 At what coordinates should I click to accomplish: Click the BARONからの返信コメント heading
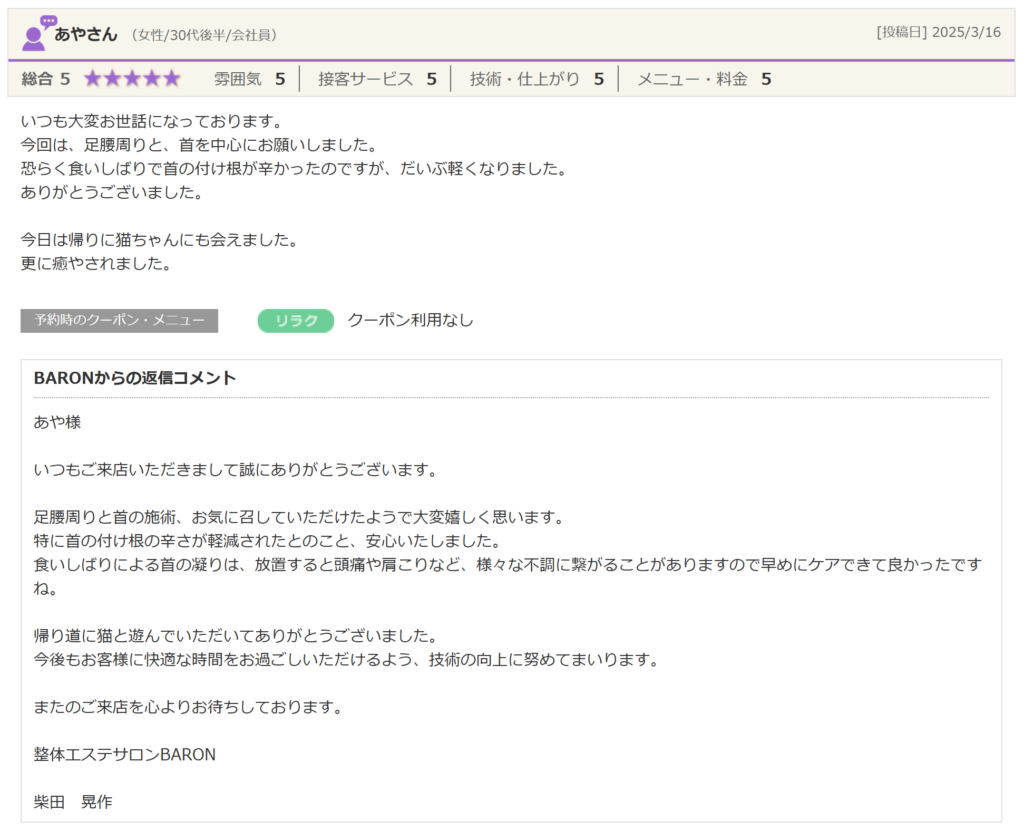(x=135, y=378)
